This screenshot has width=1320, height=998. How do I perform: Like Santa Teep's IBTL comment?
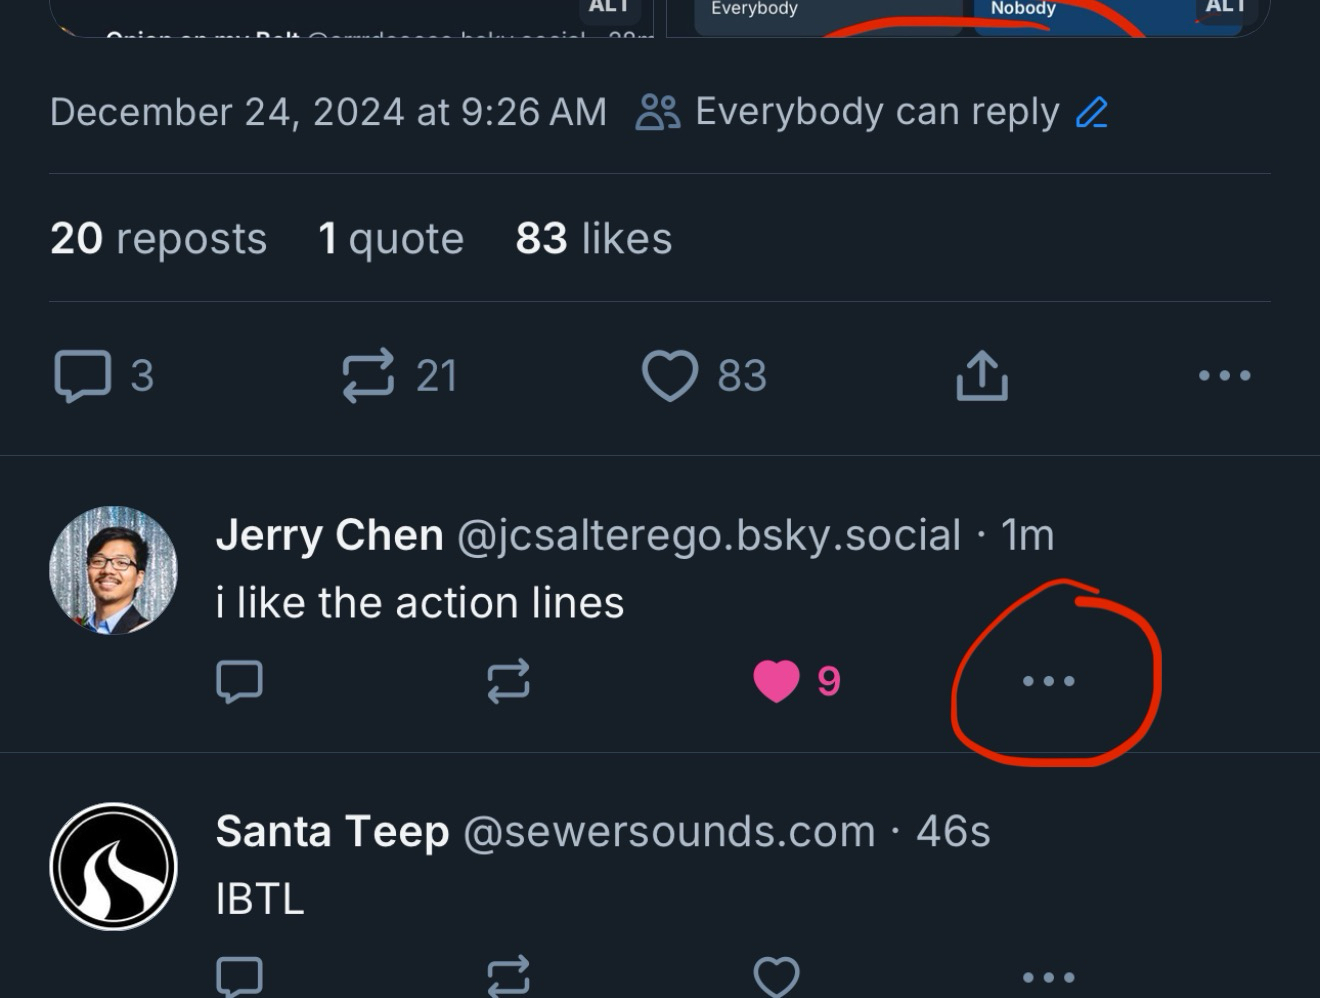(776, 976)
